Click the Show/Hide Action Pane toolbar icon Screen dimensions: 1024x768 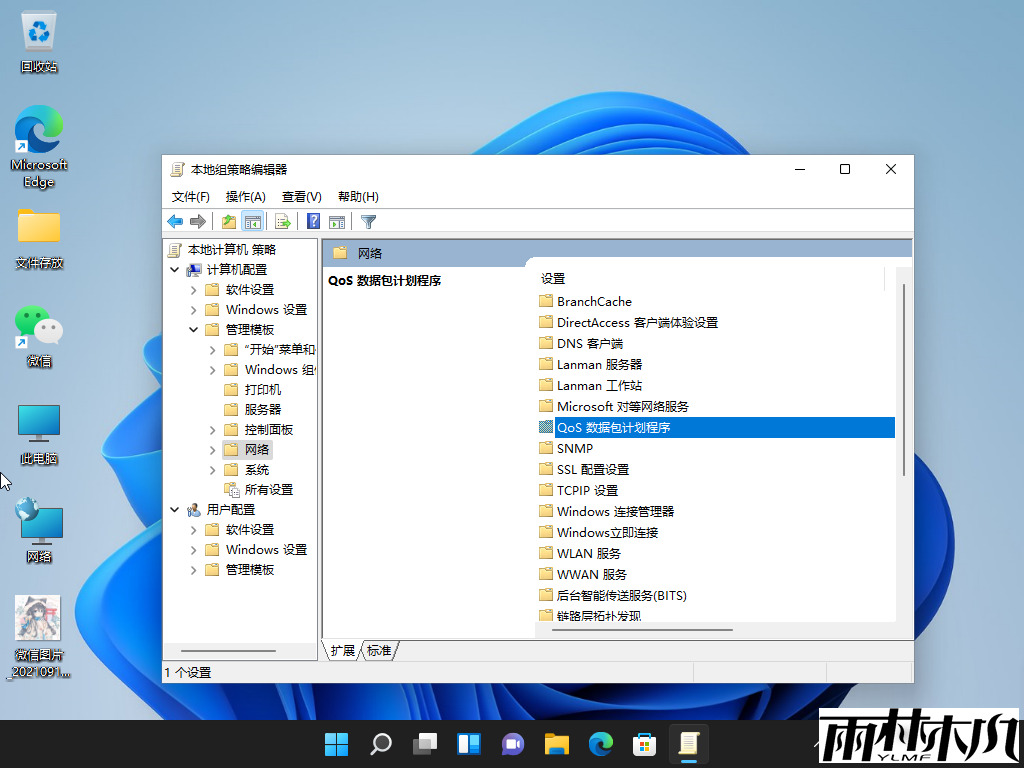pyautogui.click(x=337, y=221)
